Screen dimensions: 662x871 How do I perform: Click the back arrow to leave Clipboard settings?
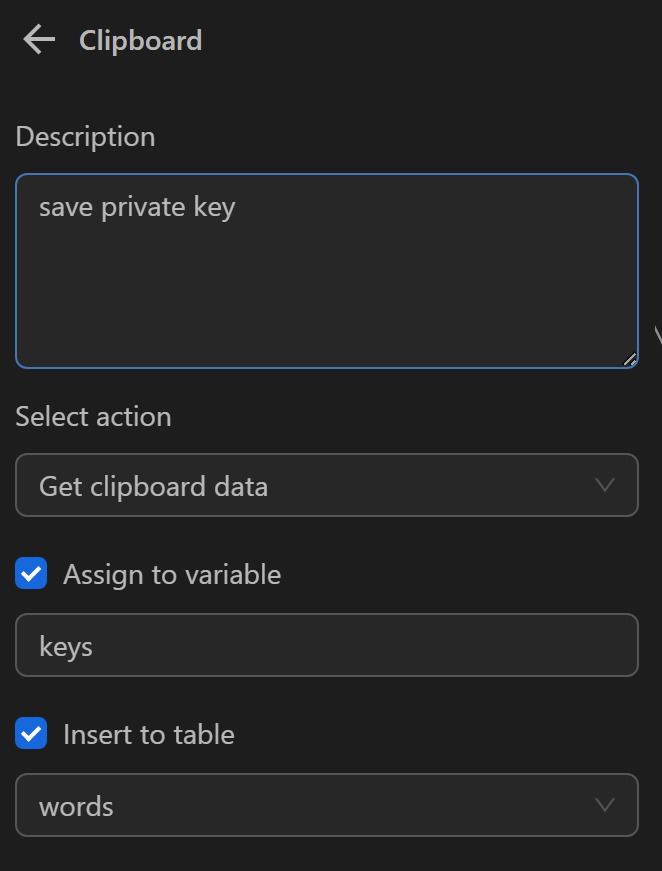[x=37, y=40]
